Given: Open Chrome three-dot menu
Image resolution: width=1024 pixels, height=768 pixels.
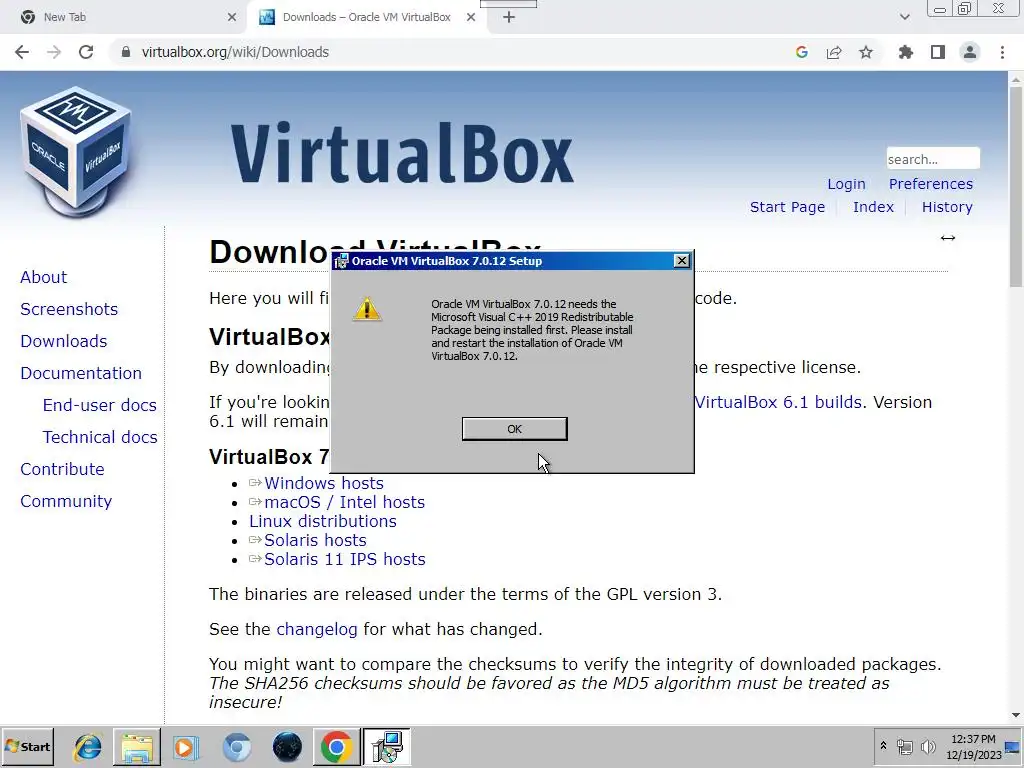Looking at the screenshot, I should point(1002,52).
